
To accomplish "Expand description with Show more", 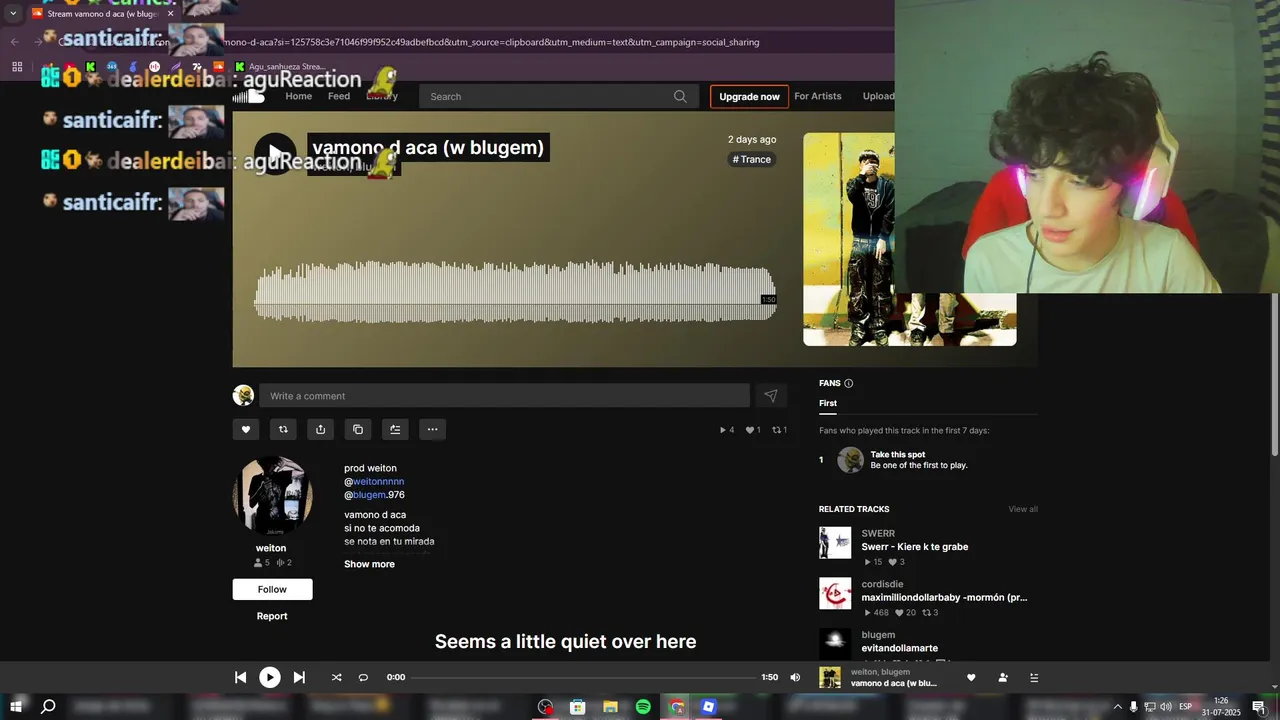I will coord(369,564).
